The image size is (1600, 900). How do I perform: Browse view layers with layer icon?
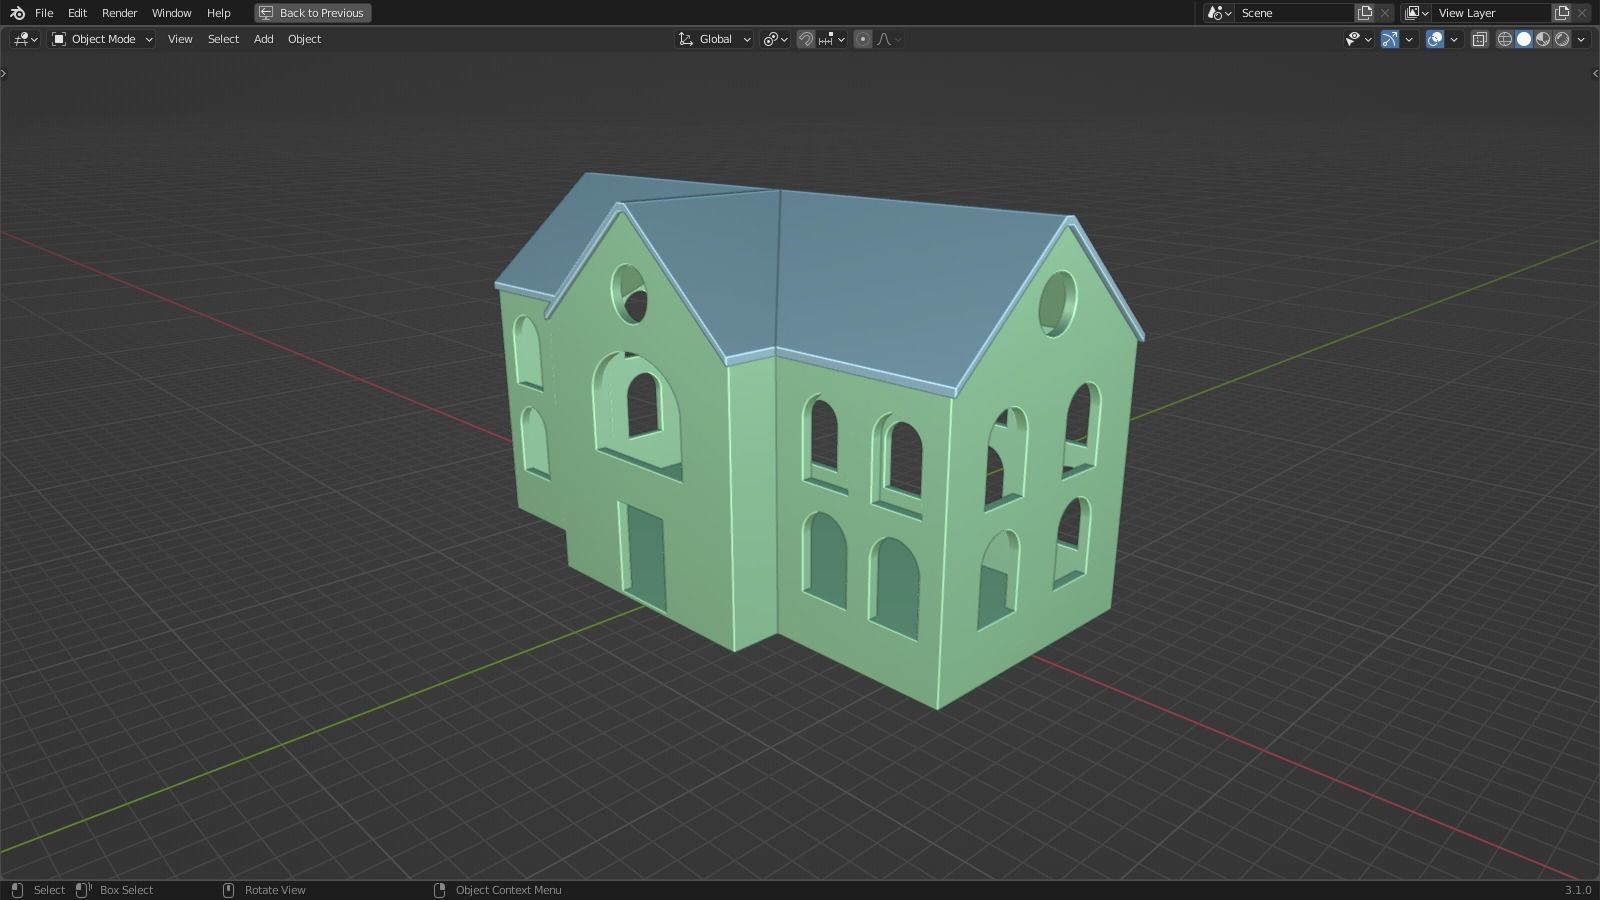1416,13
